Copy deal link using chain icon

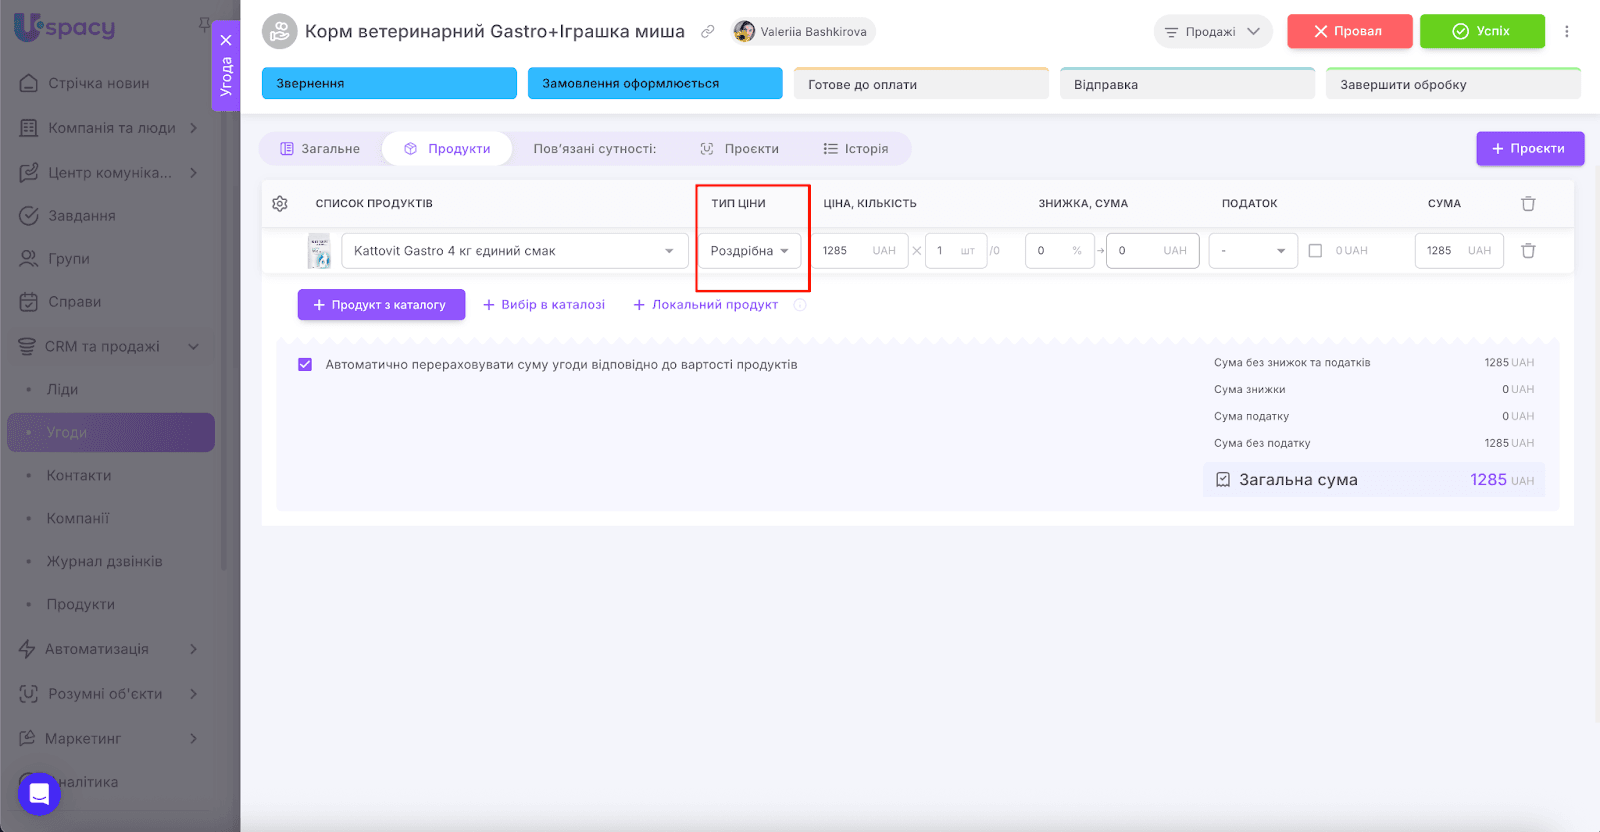[x=708, y=32]
